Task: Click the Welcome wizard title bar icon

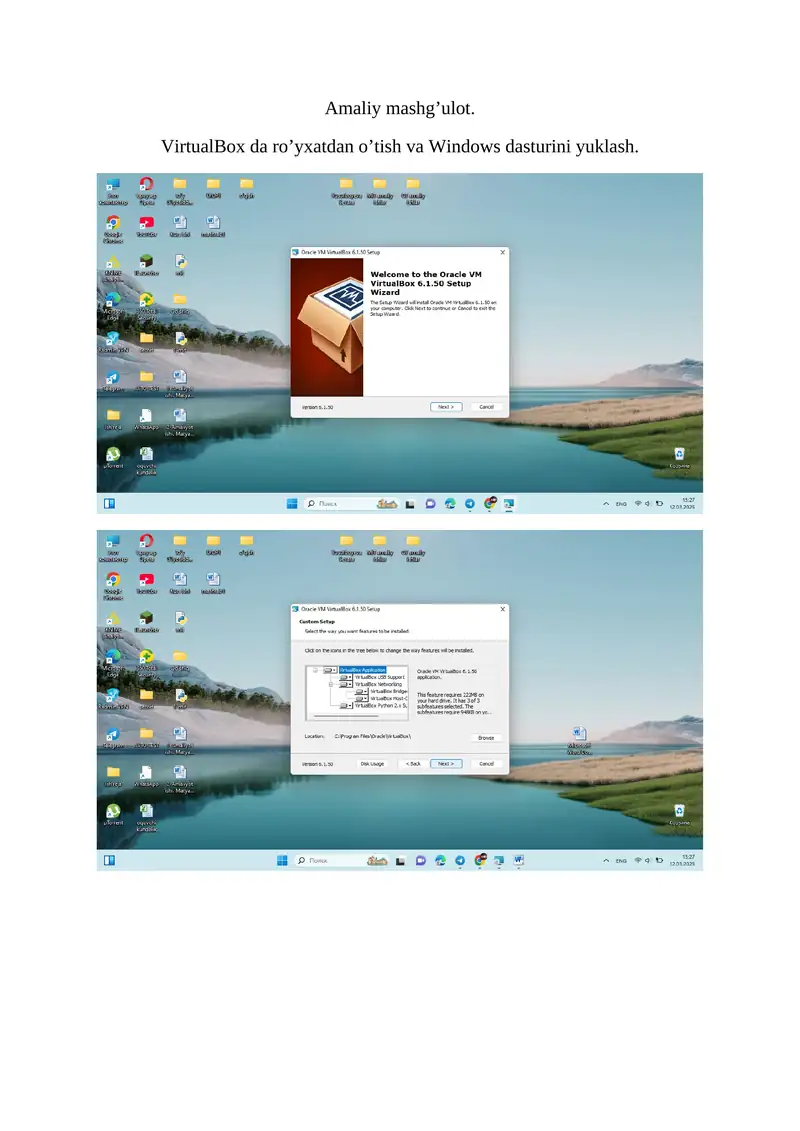Action: [295, 252]
